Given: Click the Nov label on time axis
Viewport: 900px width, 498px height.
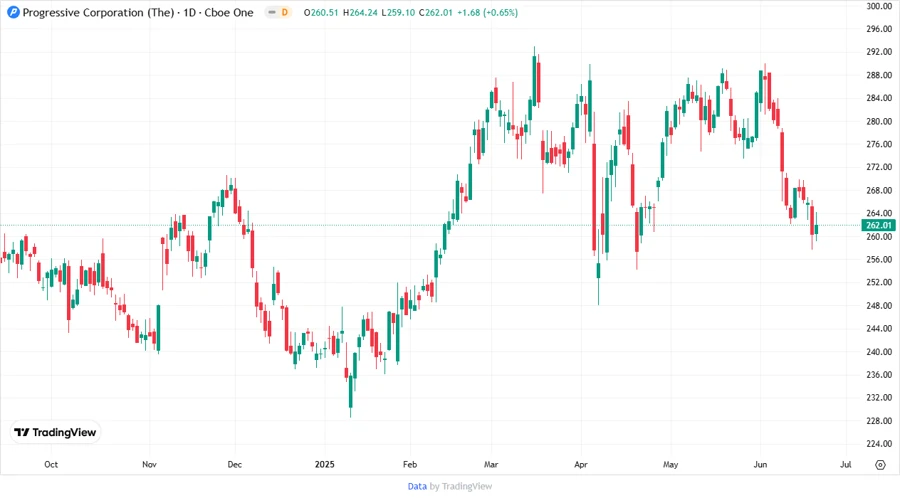Looking at the screenshot, I should (149, 464).
